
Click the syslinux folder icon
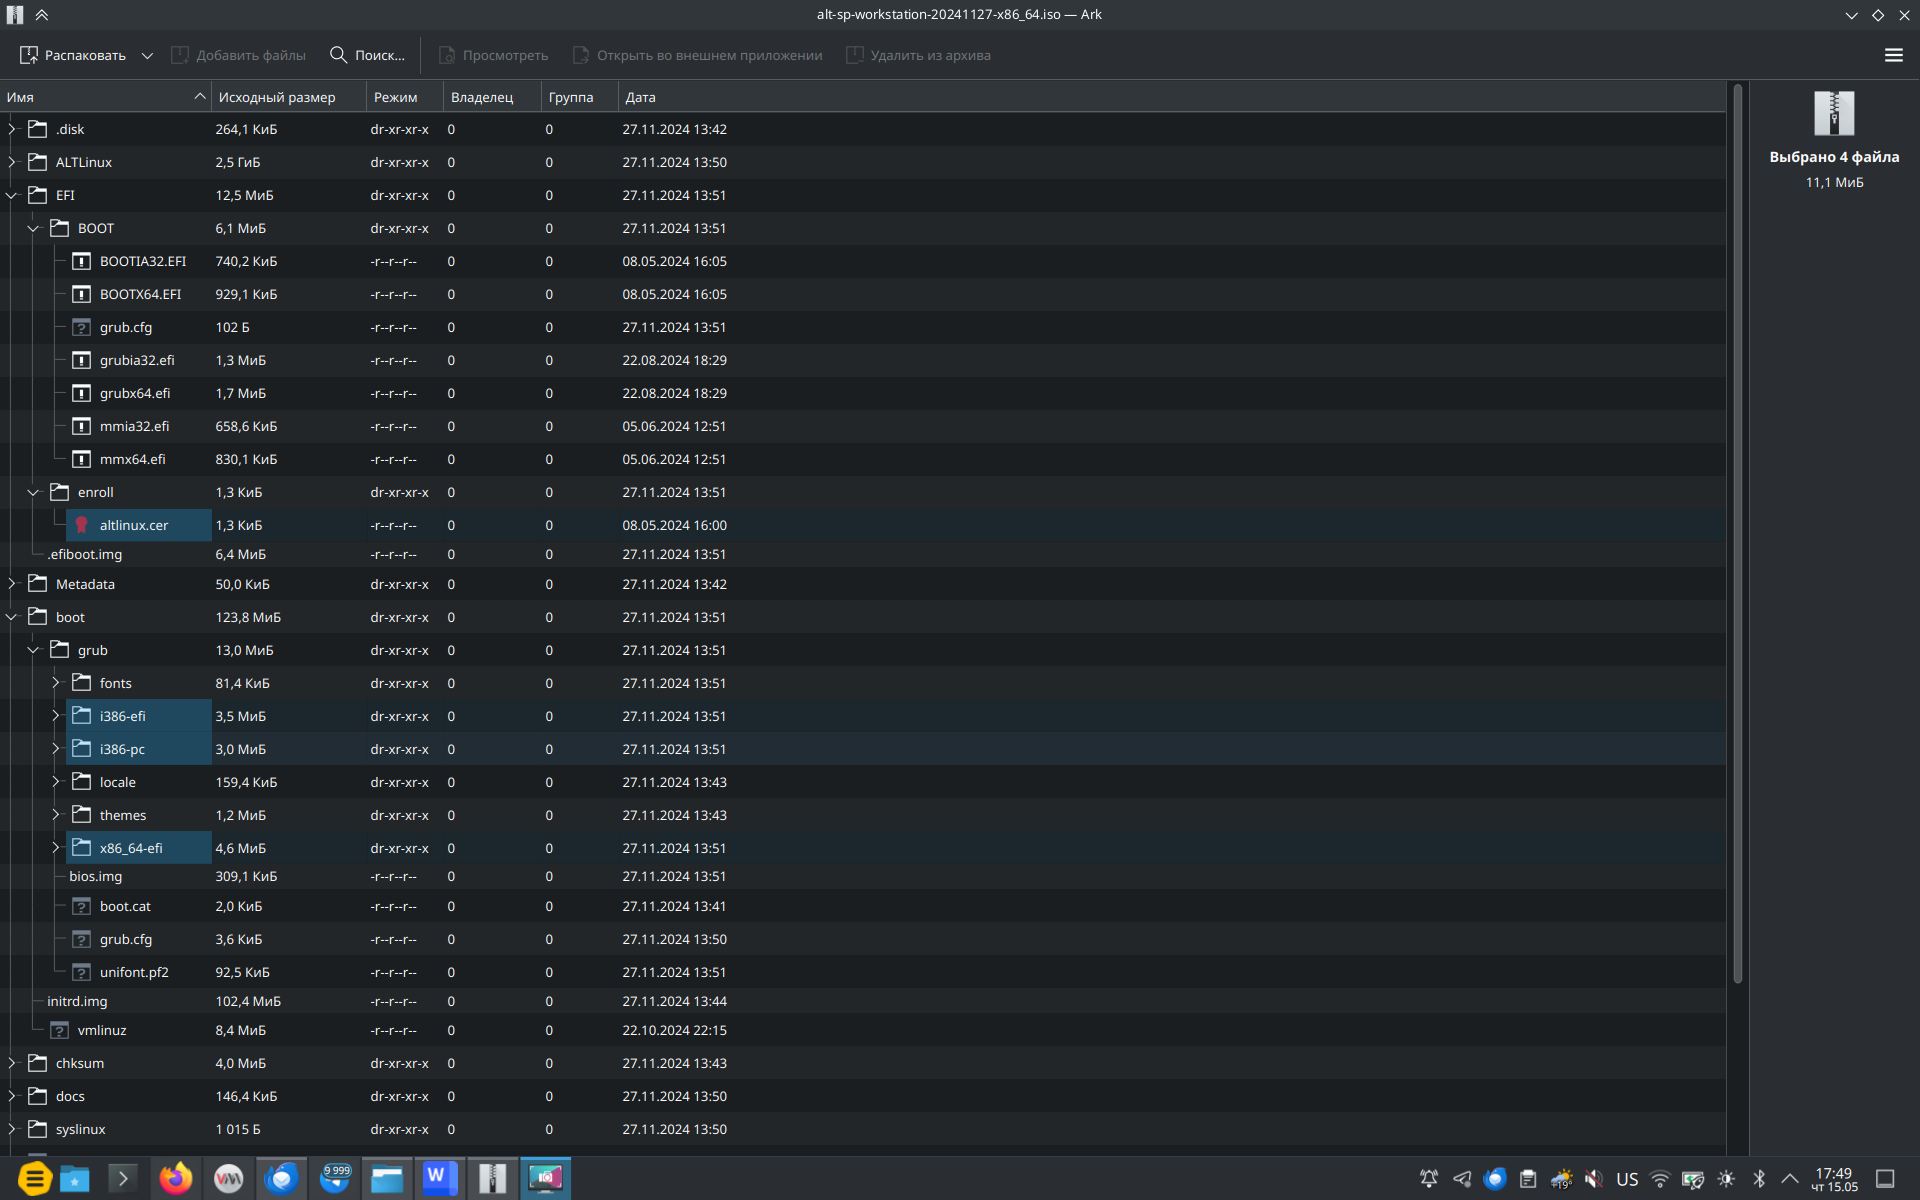click(x=38, y=1129)
